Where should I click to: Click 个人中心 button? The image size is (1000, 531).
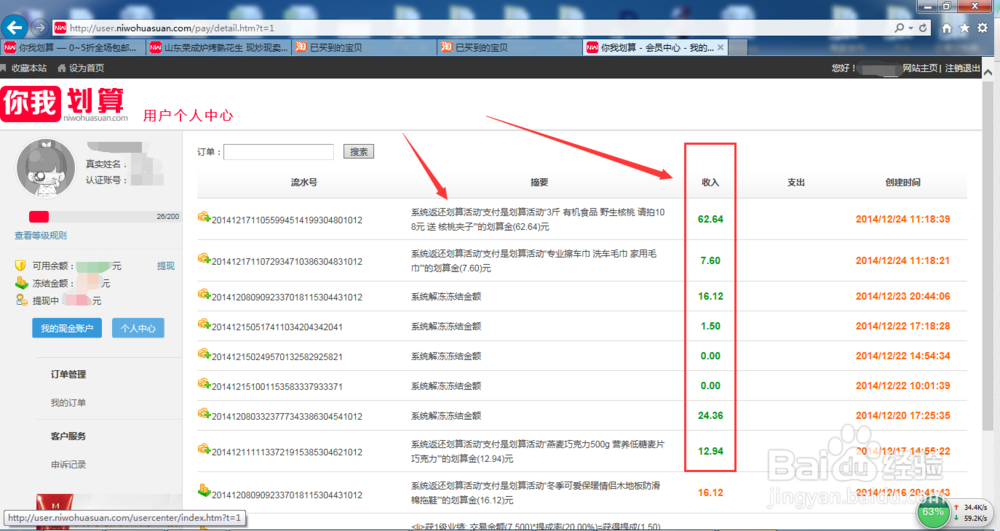coord(138,328)
